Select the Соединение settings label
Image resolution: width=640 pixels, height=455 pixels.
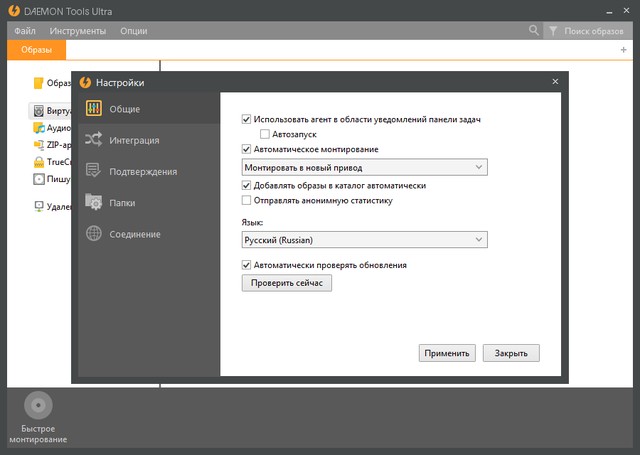click(x=135, y=234)
